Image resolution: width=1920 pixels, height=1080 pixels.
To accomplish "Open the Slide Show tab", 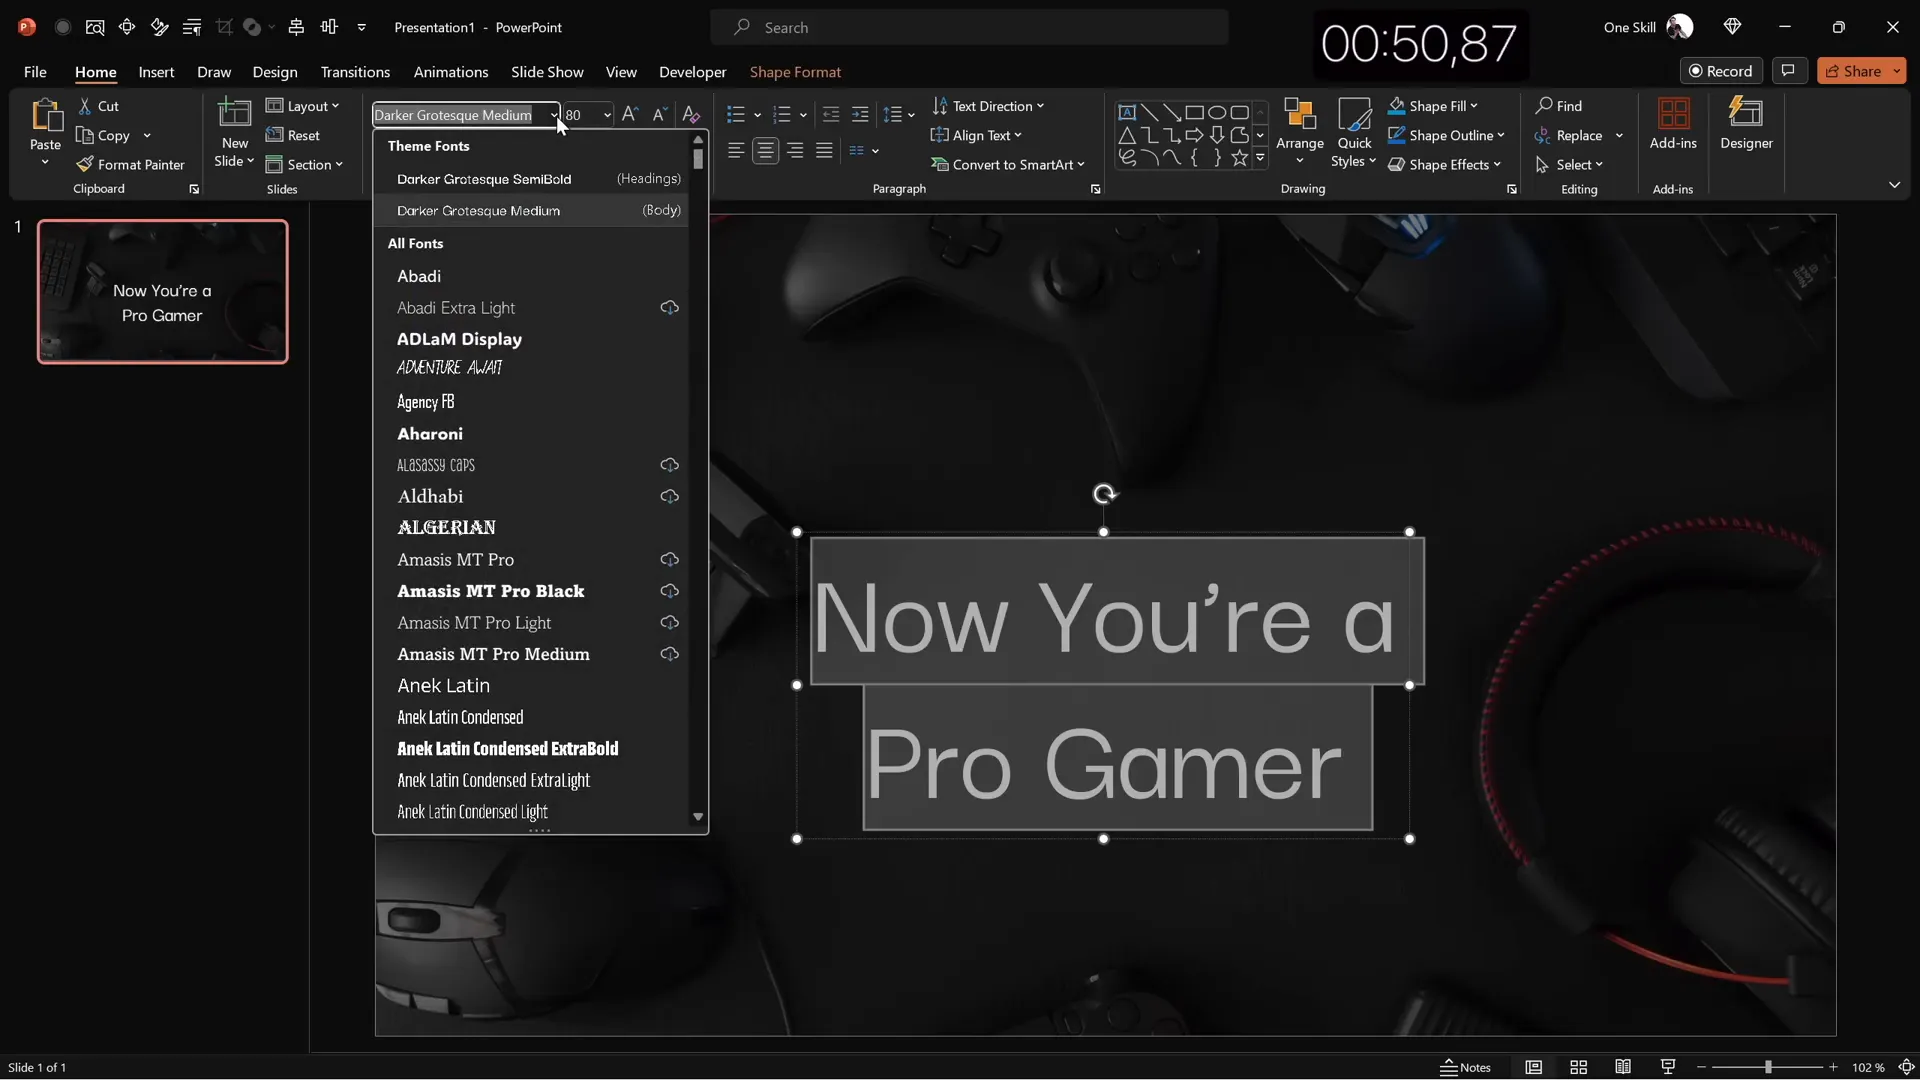I will [546, 72].
